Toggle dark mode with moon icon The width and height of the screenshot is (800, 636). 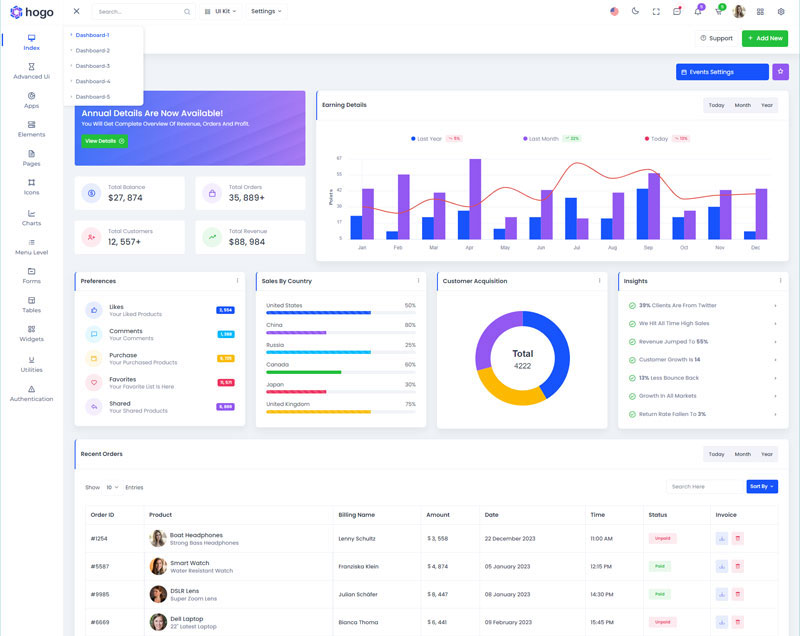pyautogui.click(x=635, y=12)
